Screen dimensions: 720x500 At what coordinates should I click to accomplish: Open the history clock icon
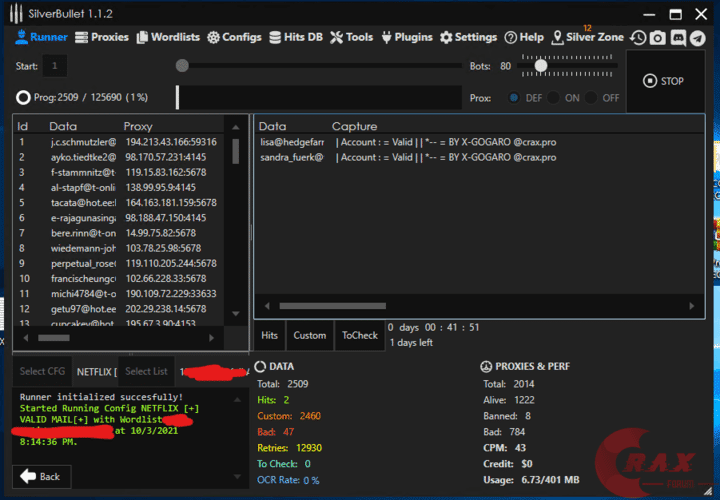coord(638,38)
